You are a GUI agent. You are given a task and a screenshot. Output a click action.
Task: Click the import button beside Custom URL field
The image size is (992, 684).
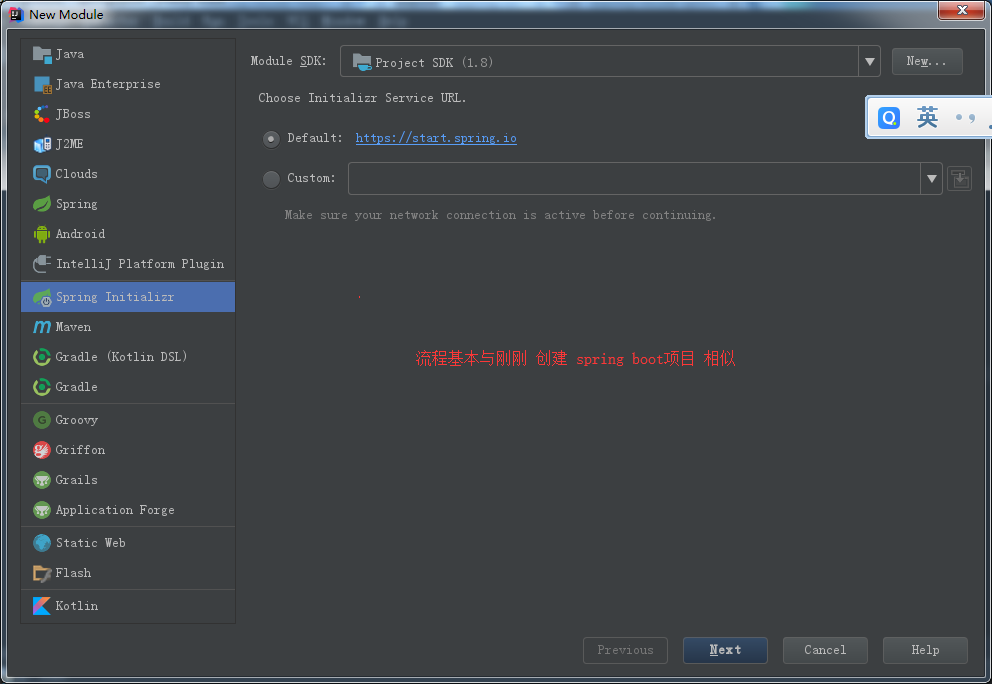click(960, 178)
